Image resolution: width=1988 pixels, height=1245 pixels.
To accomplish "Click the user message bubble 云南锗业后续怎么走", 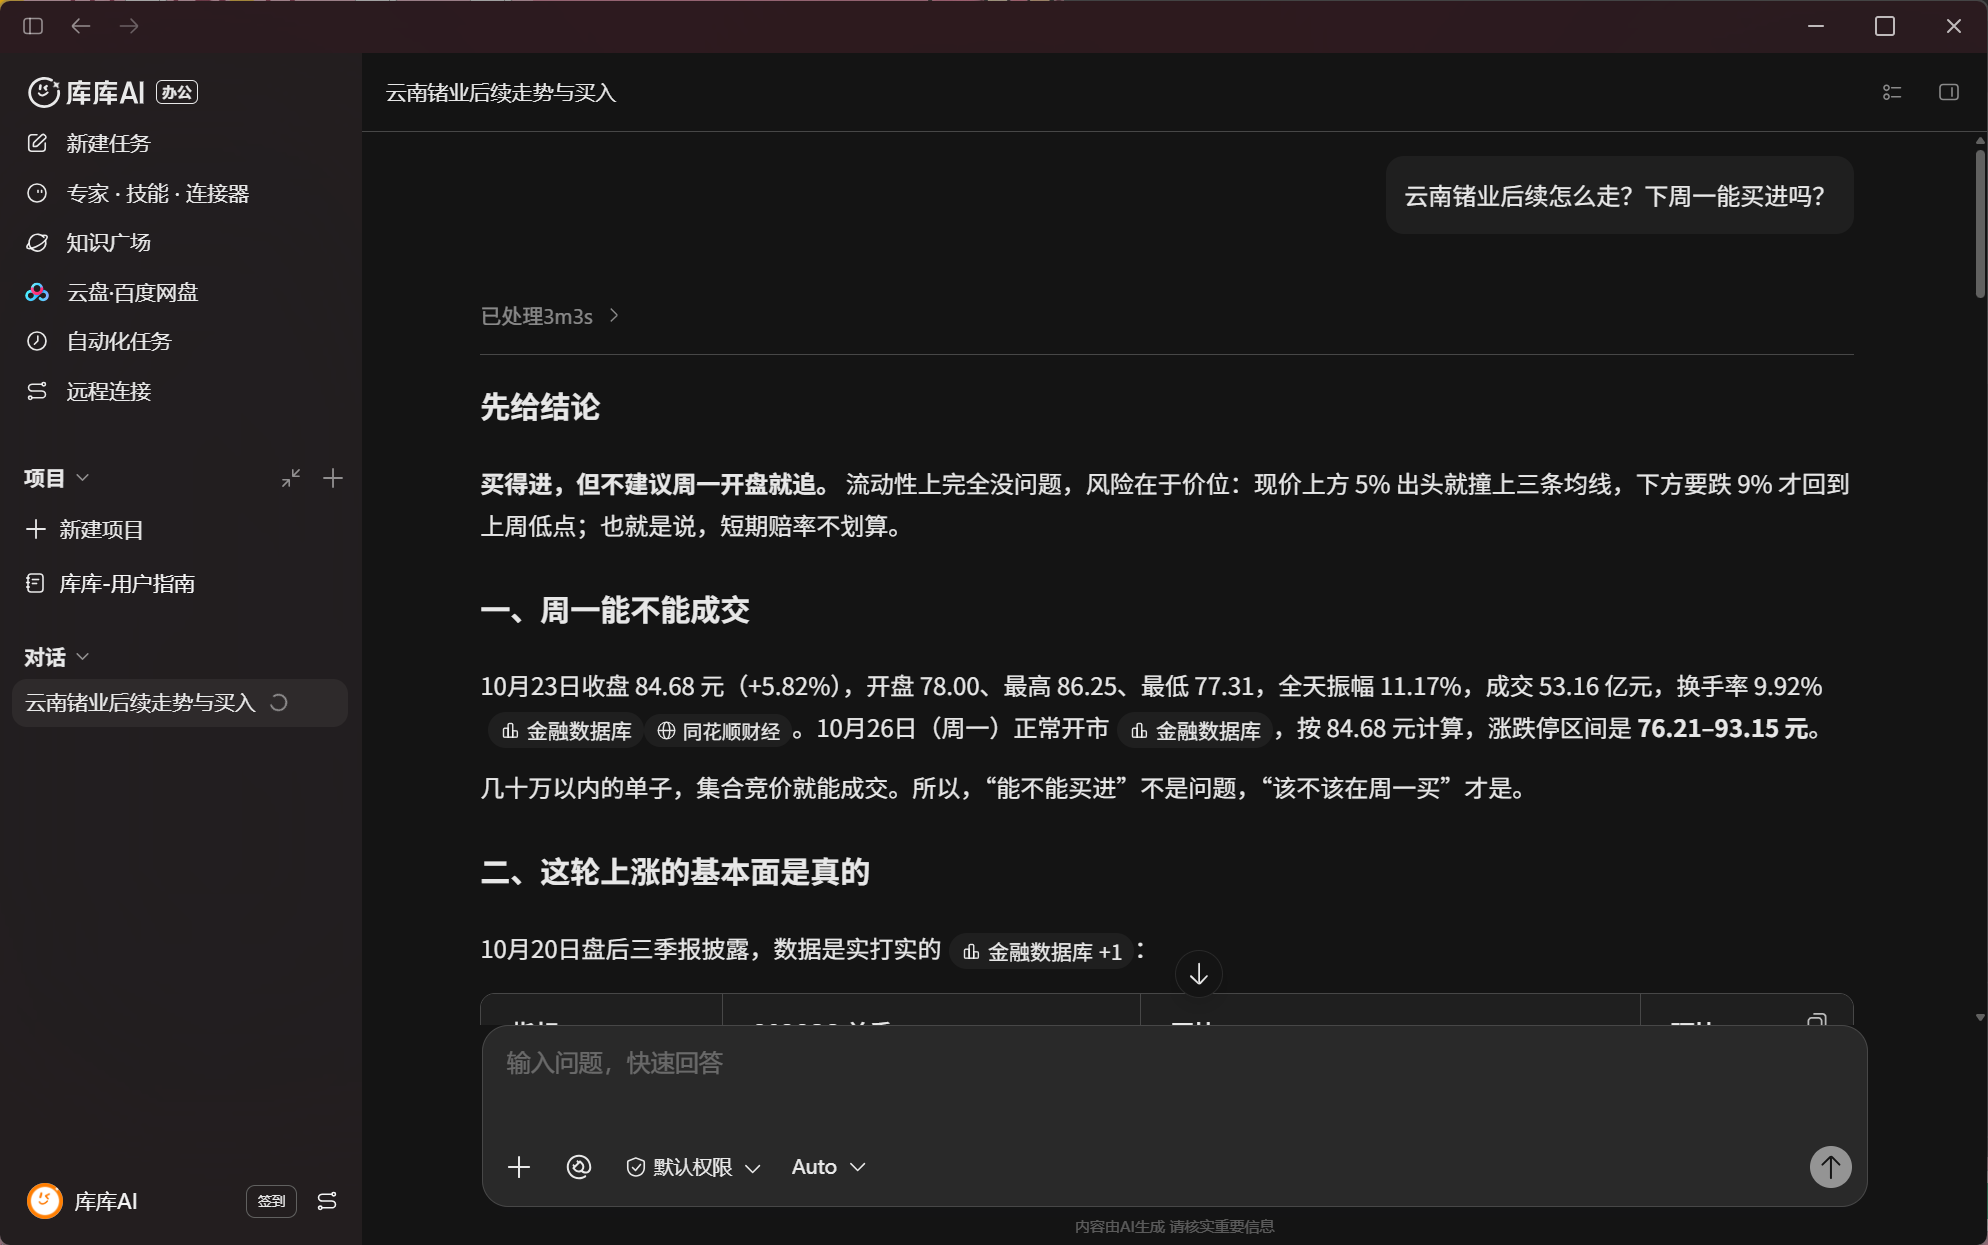I will [x=1619, y=196].
